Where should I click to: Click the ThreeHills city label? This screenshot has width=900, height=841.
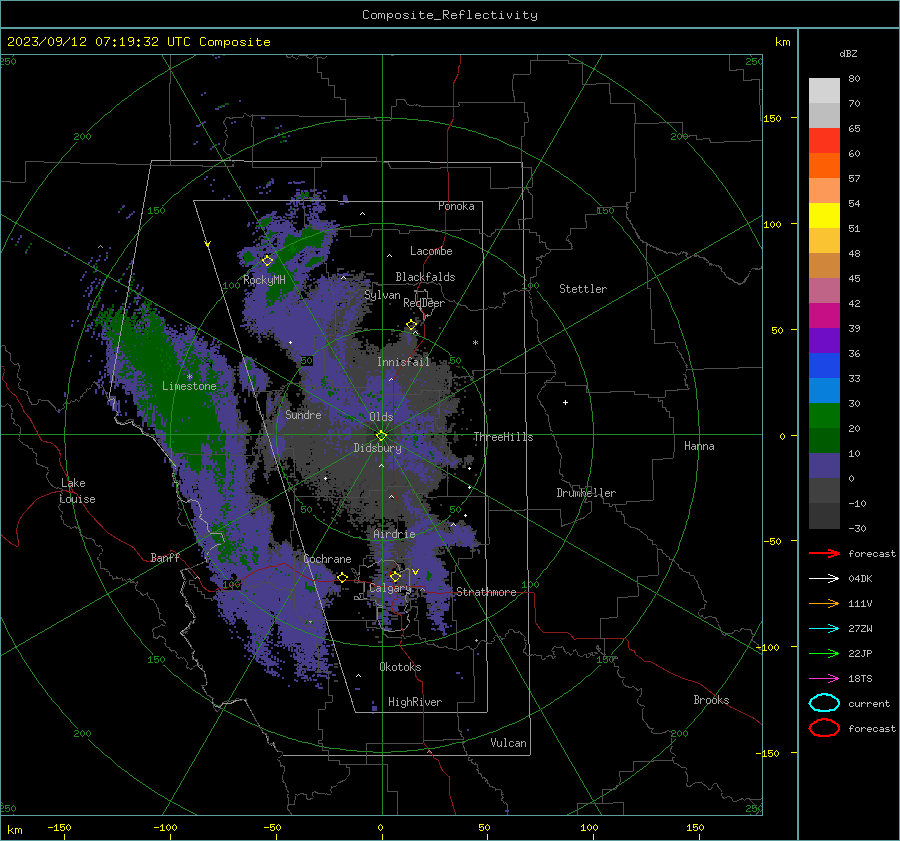click(x=503, y=437)
